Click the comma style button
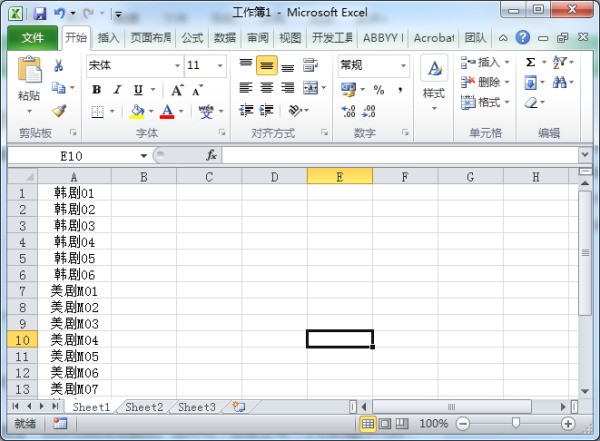 [x=400, y=90]
